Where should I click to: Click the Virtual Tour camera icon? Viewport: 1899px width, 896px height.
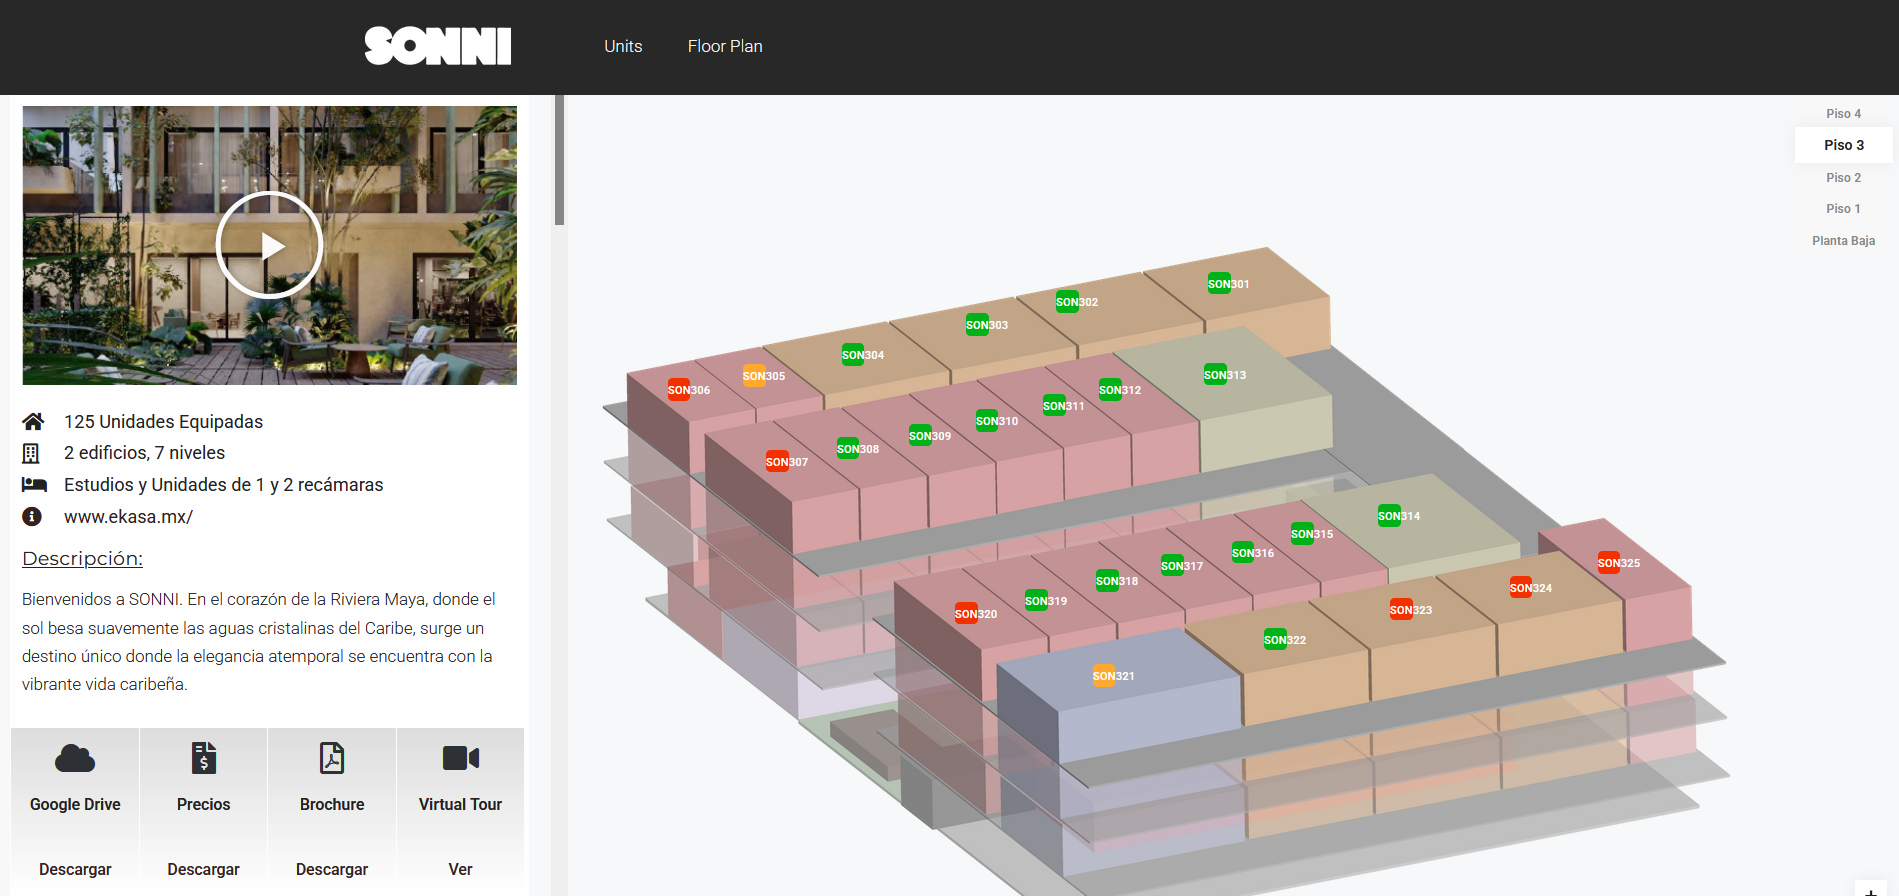click(460, 759)
